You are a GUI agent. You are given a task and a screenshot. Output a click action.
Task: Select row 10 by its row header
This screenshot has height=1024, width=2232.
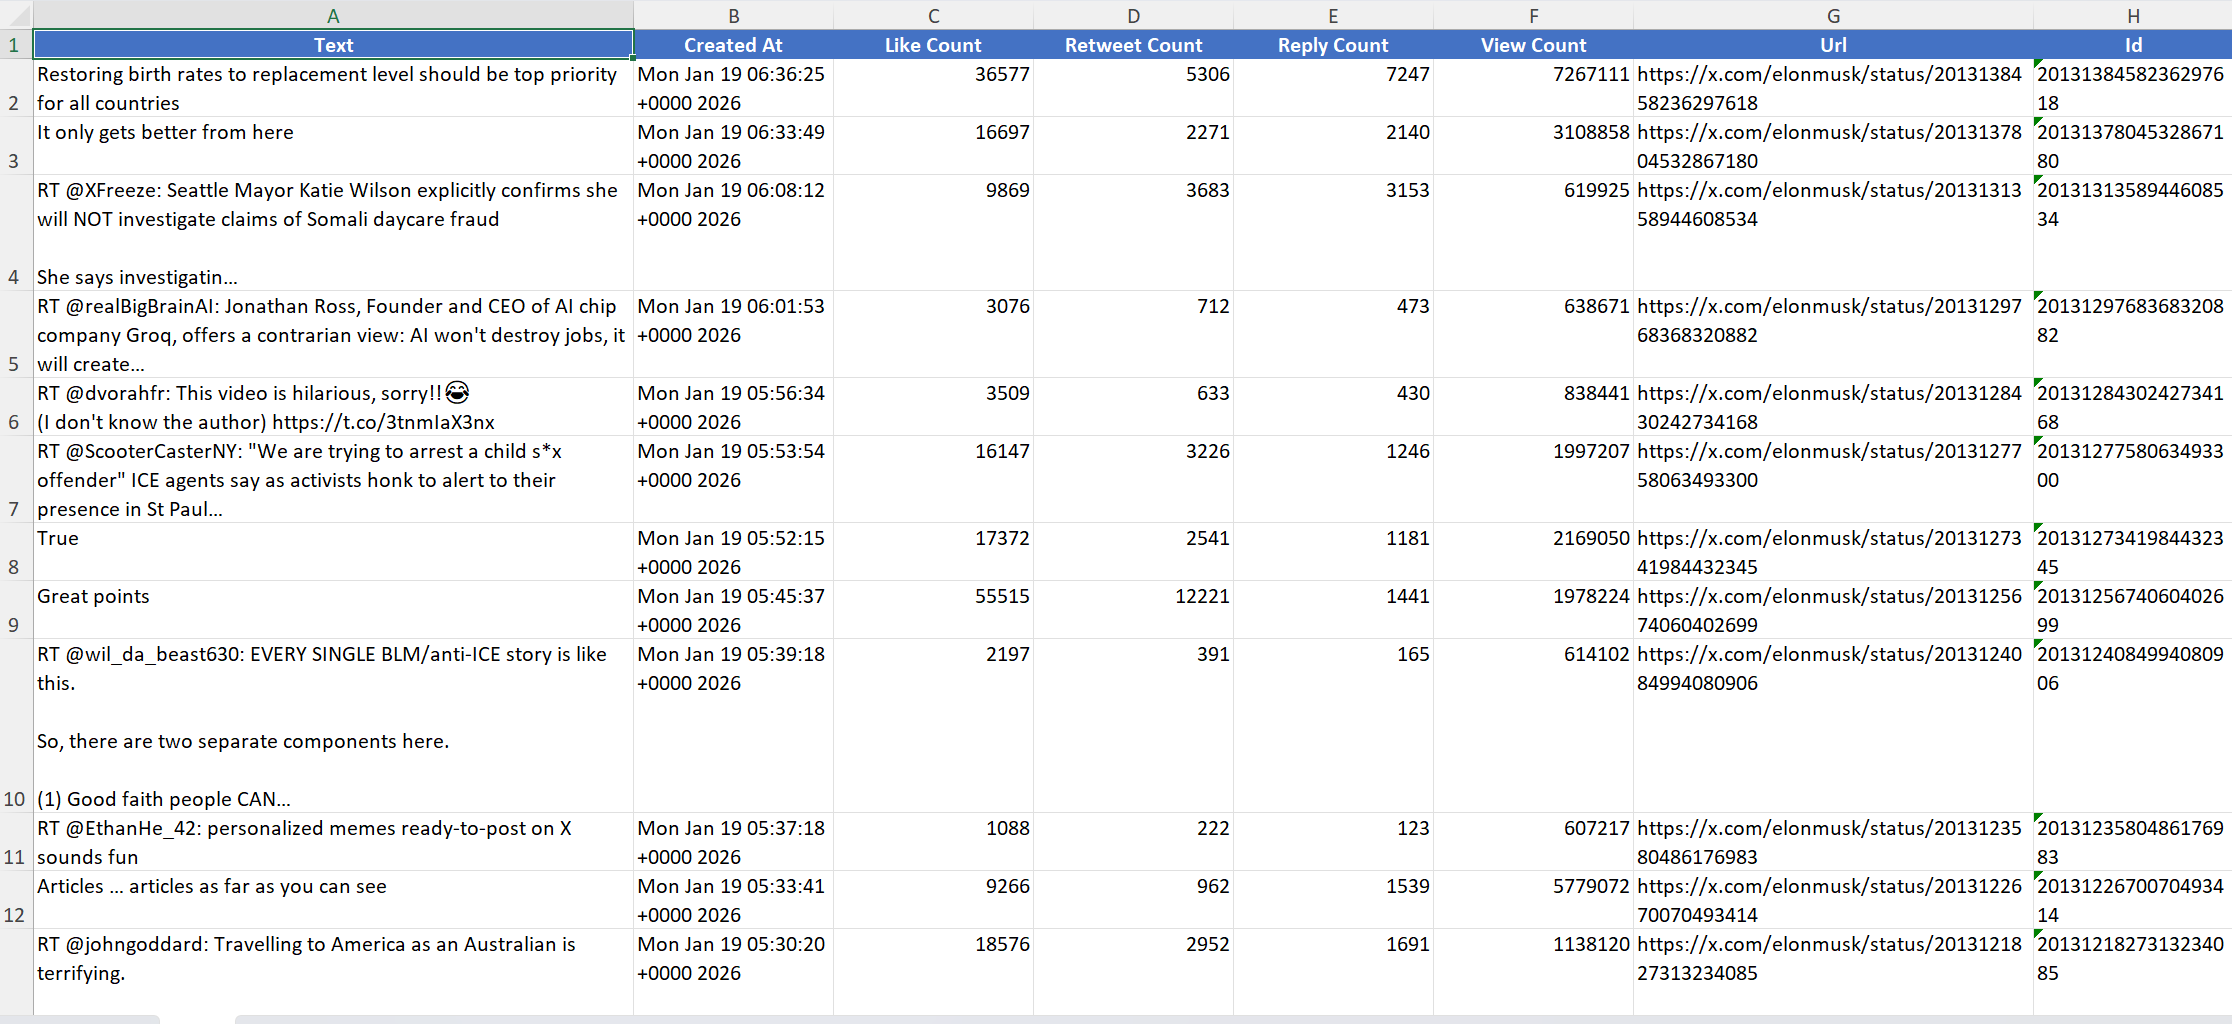pos(15,726)
